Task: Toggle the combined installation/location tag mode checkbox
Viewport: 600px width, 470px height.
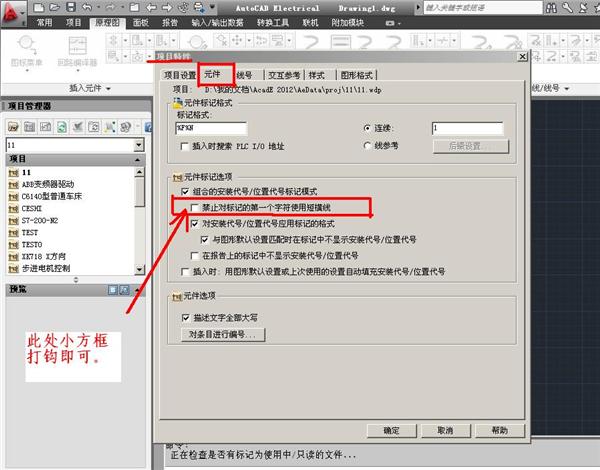Action: click(x=185, y=191)
